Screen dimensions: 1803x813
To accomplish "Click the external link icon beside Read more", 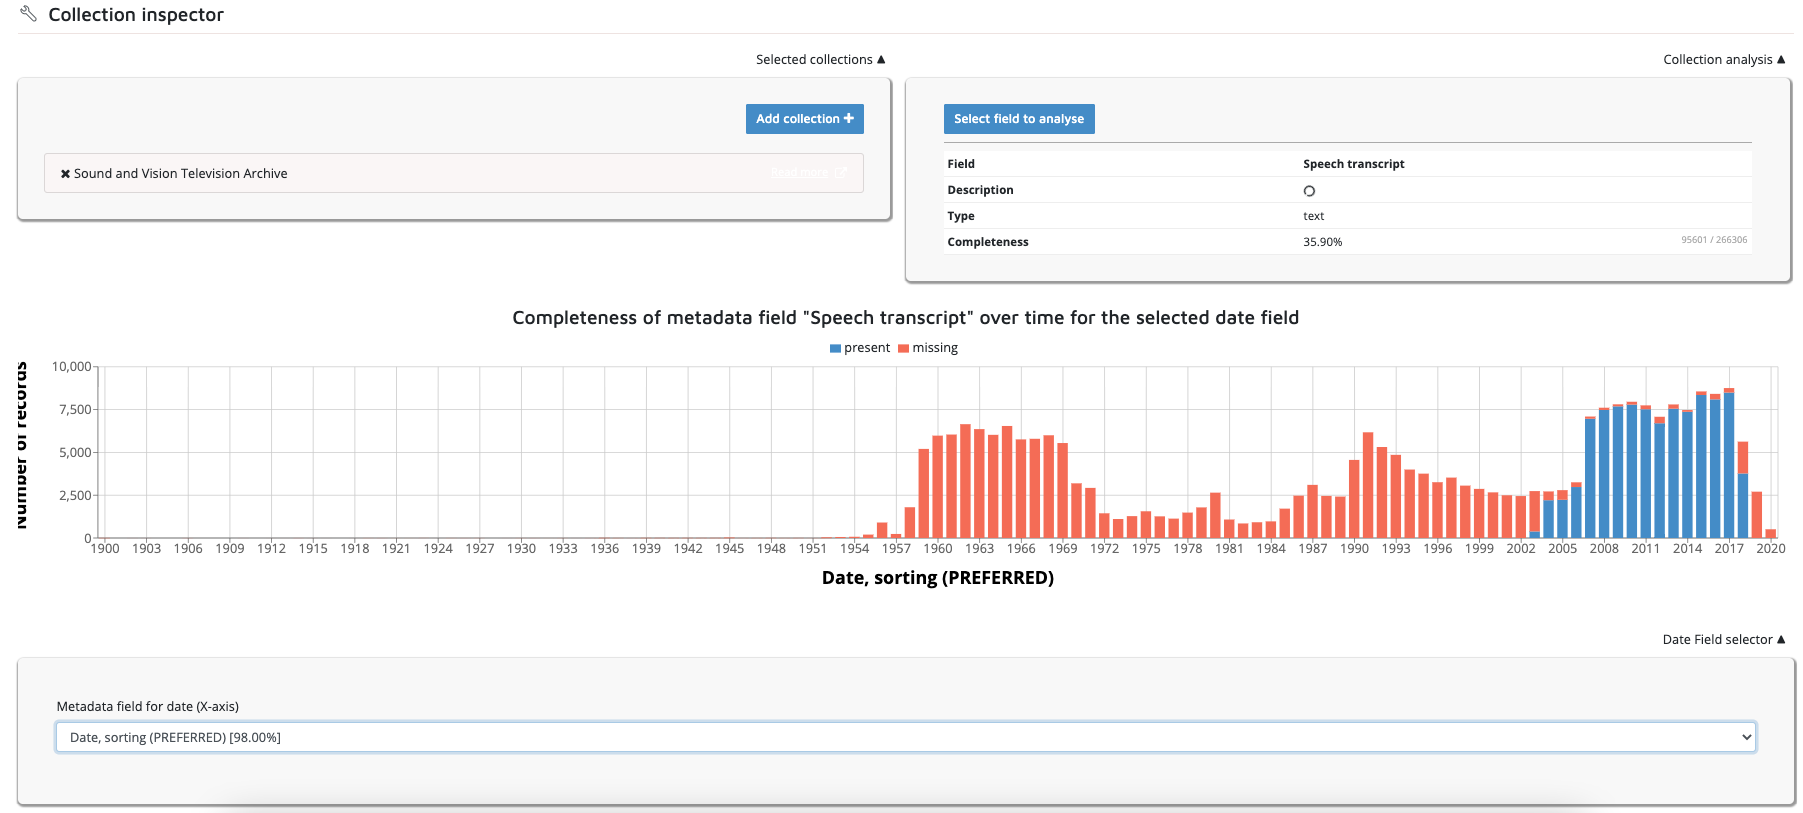I will pyautogui.click(x=841, y=173).
